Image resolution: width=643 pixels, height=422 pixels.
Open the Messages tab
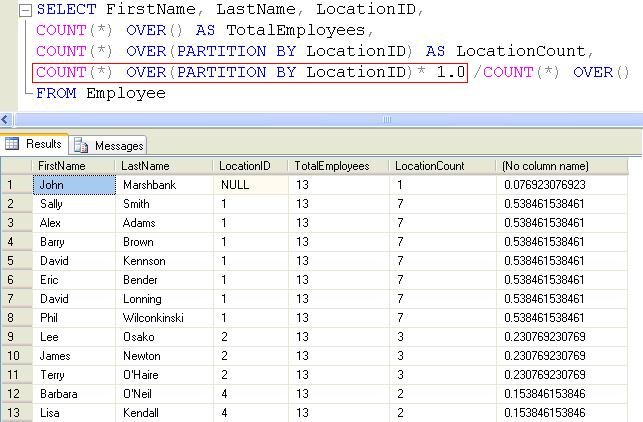pyautogui.click(x=108, y=146)
